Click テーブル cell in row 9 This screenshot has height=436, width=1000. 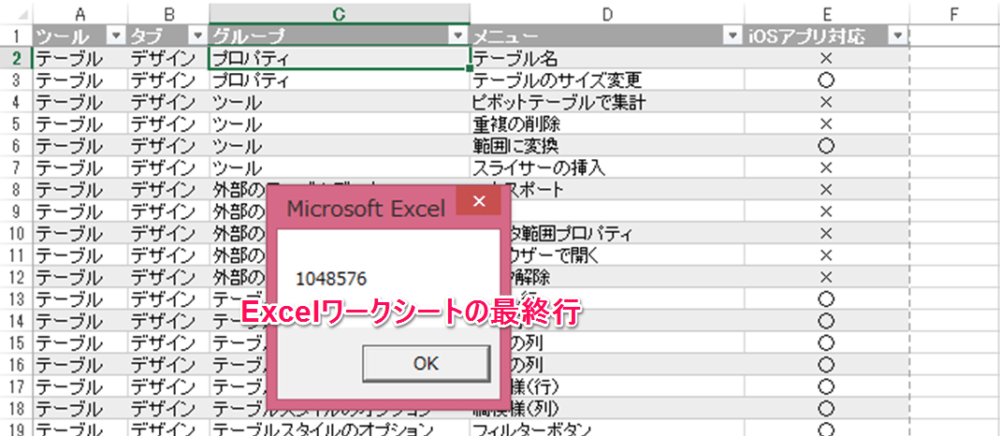click(79, 211)
